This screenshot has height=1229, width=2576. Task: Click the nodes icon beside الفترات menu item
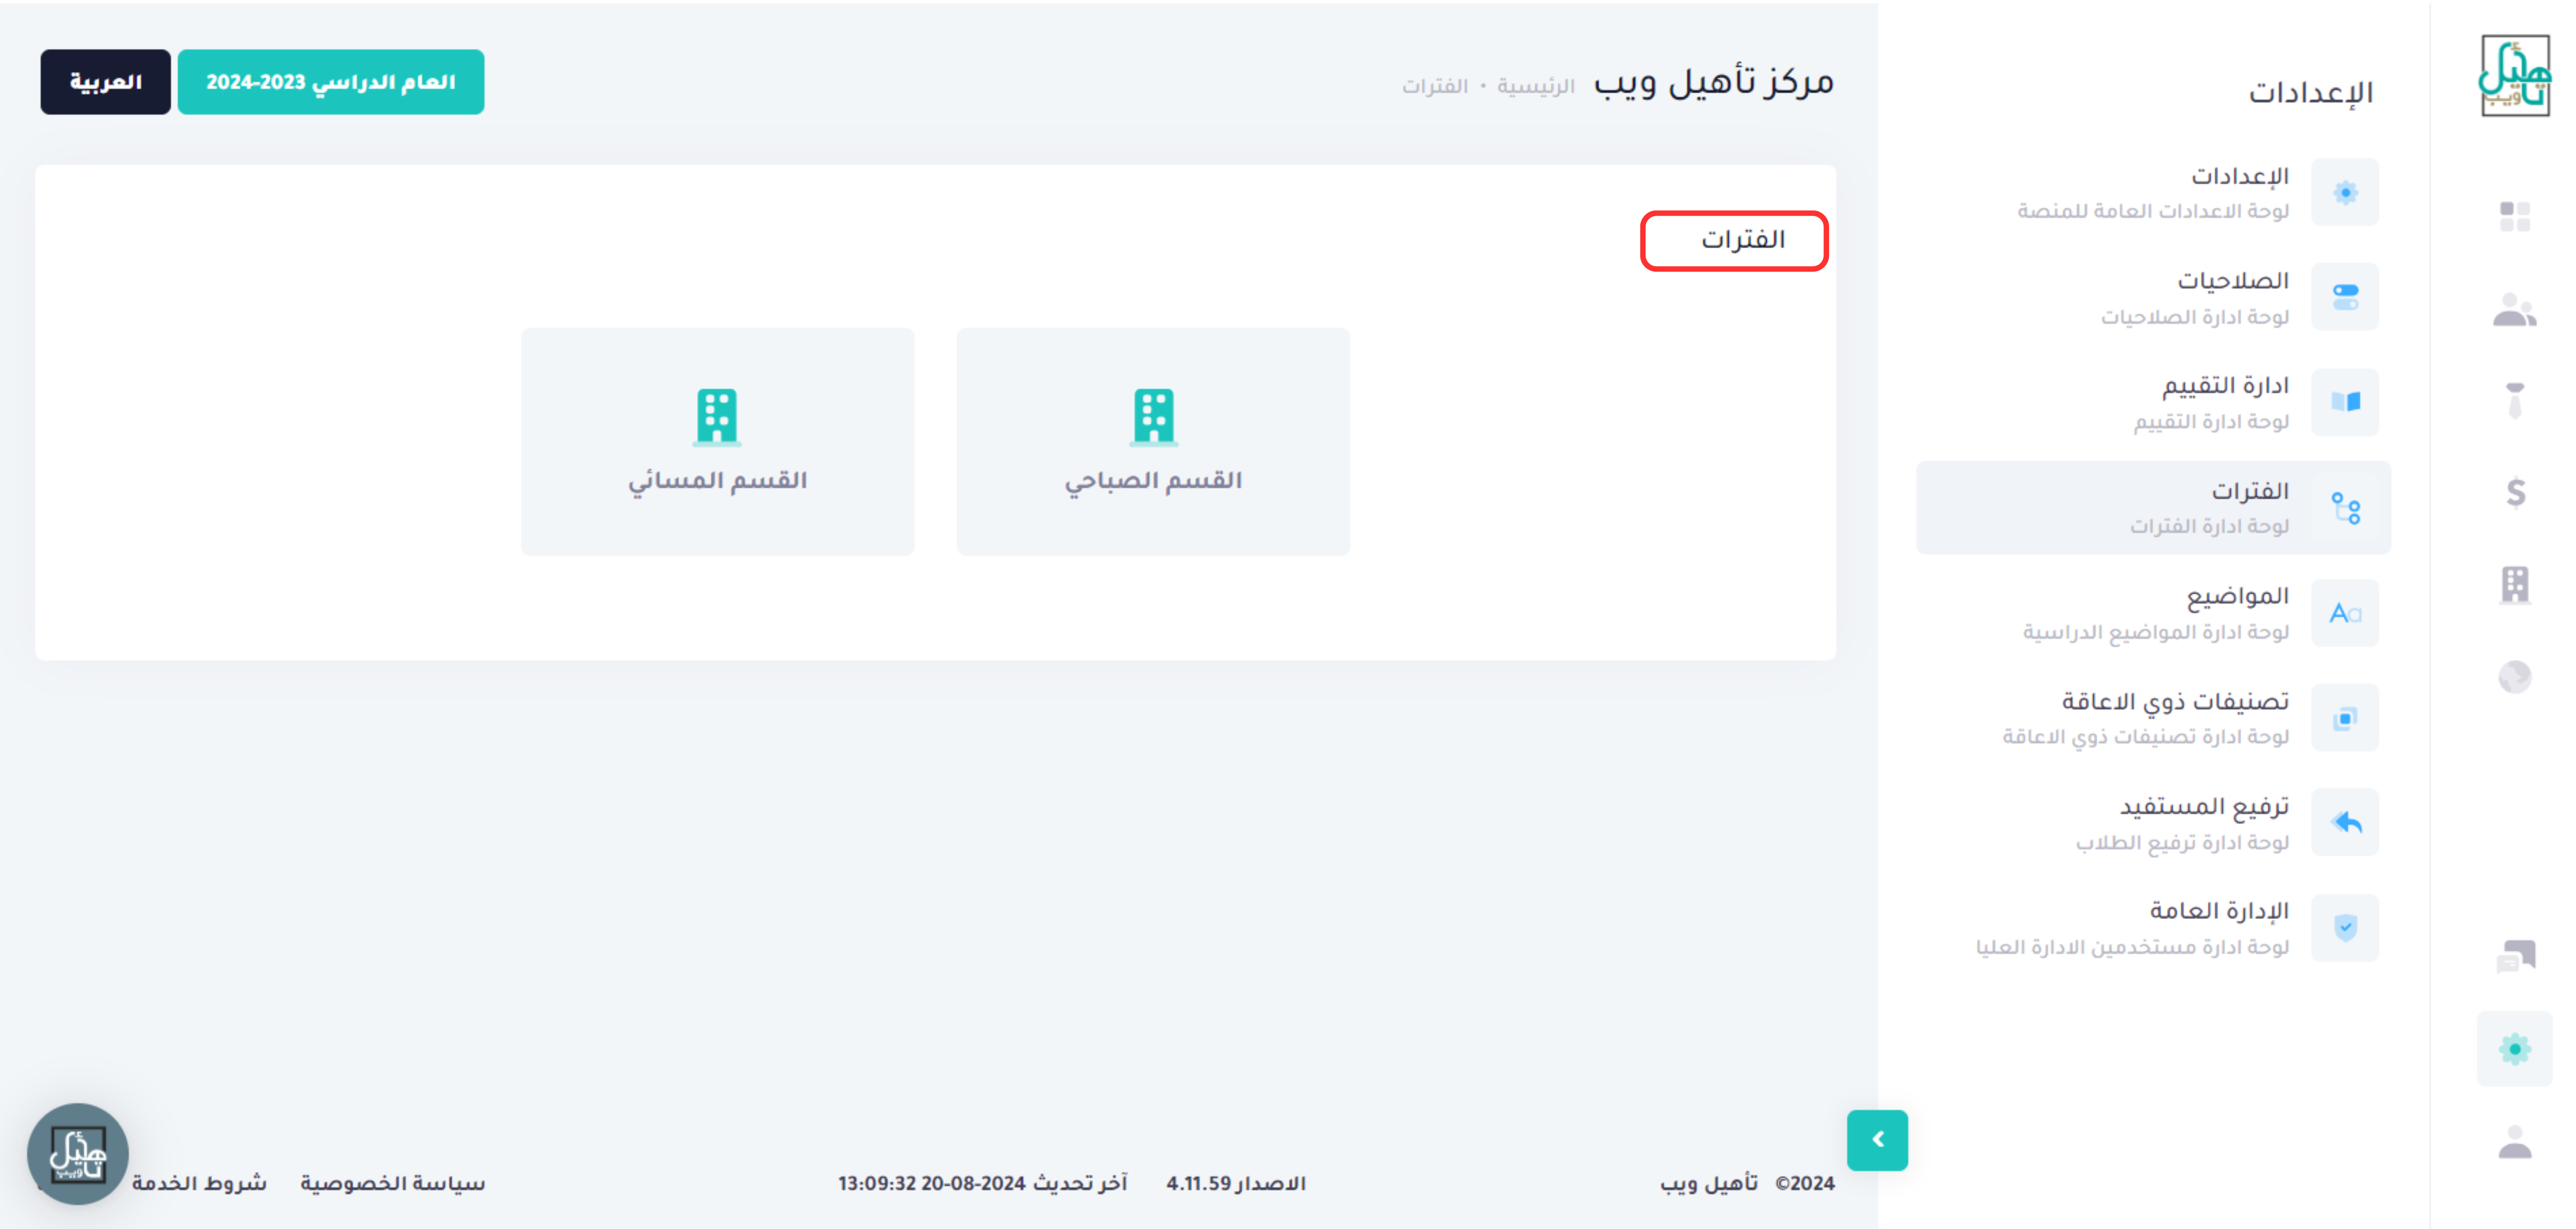coord(2345,508)
